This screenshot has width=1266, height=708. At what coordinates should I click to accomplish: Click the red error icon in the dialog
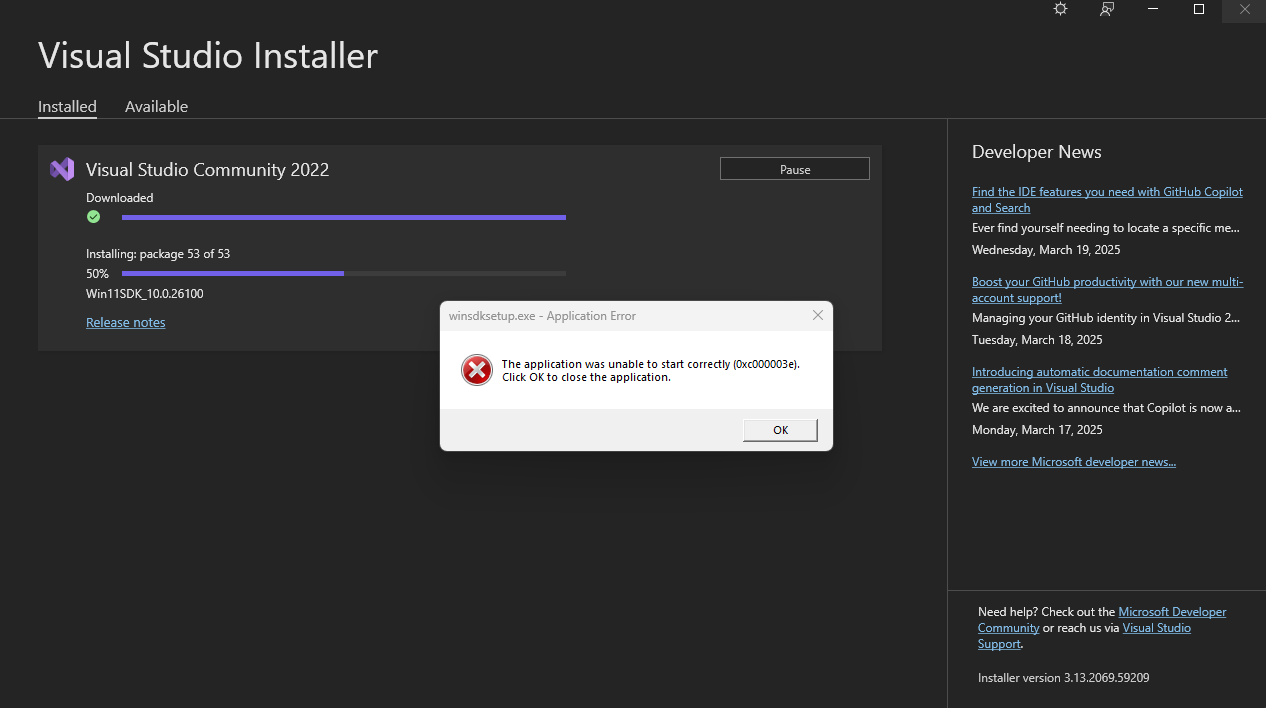[477, 370]
